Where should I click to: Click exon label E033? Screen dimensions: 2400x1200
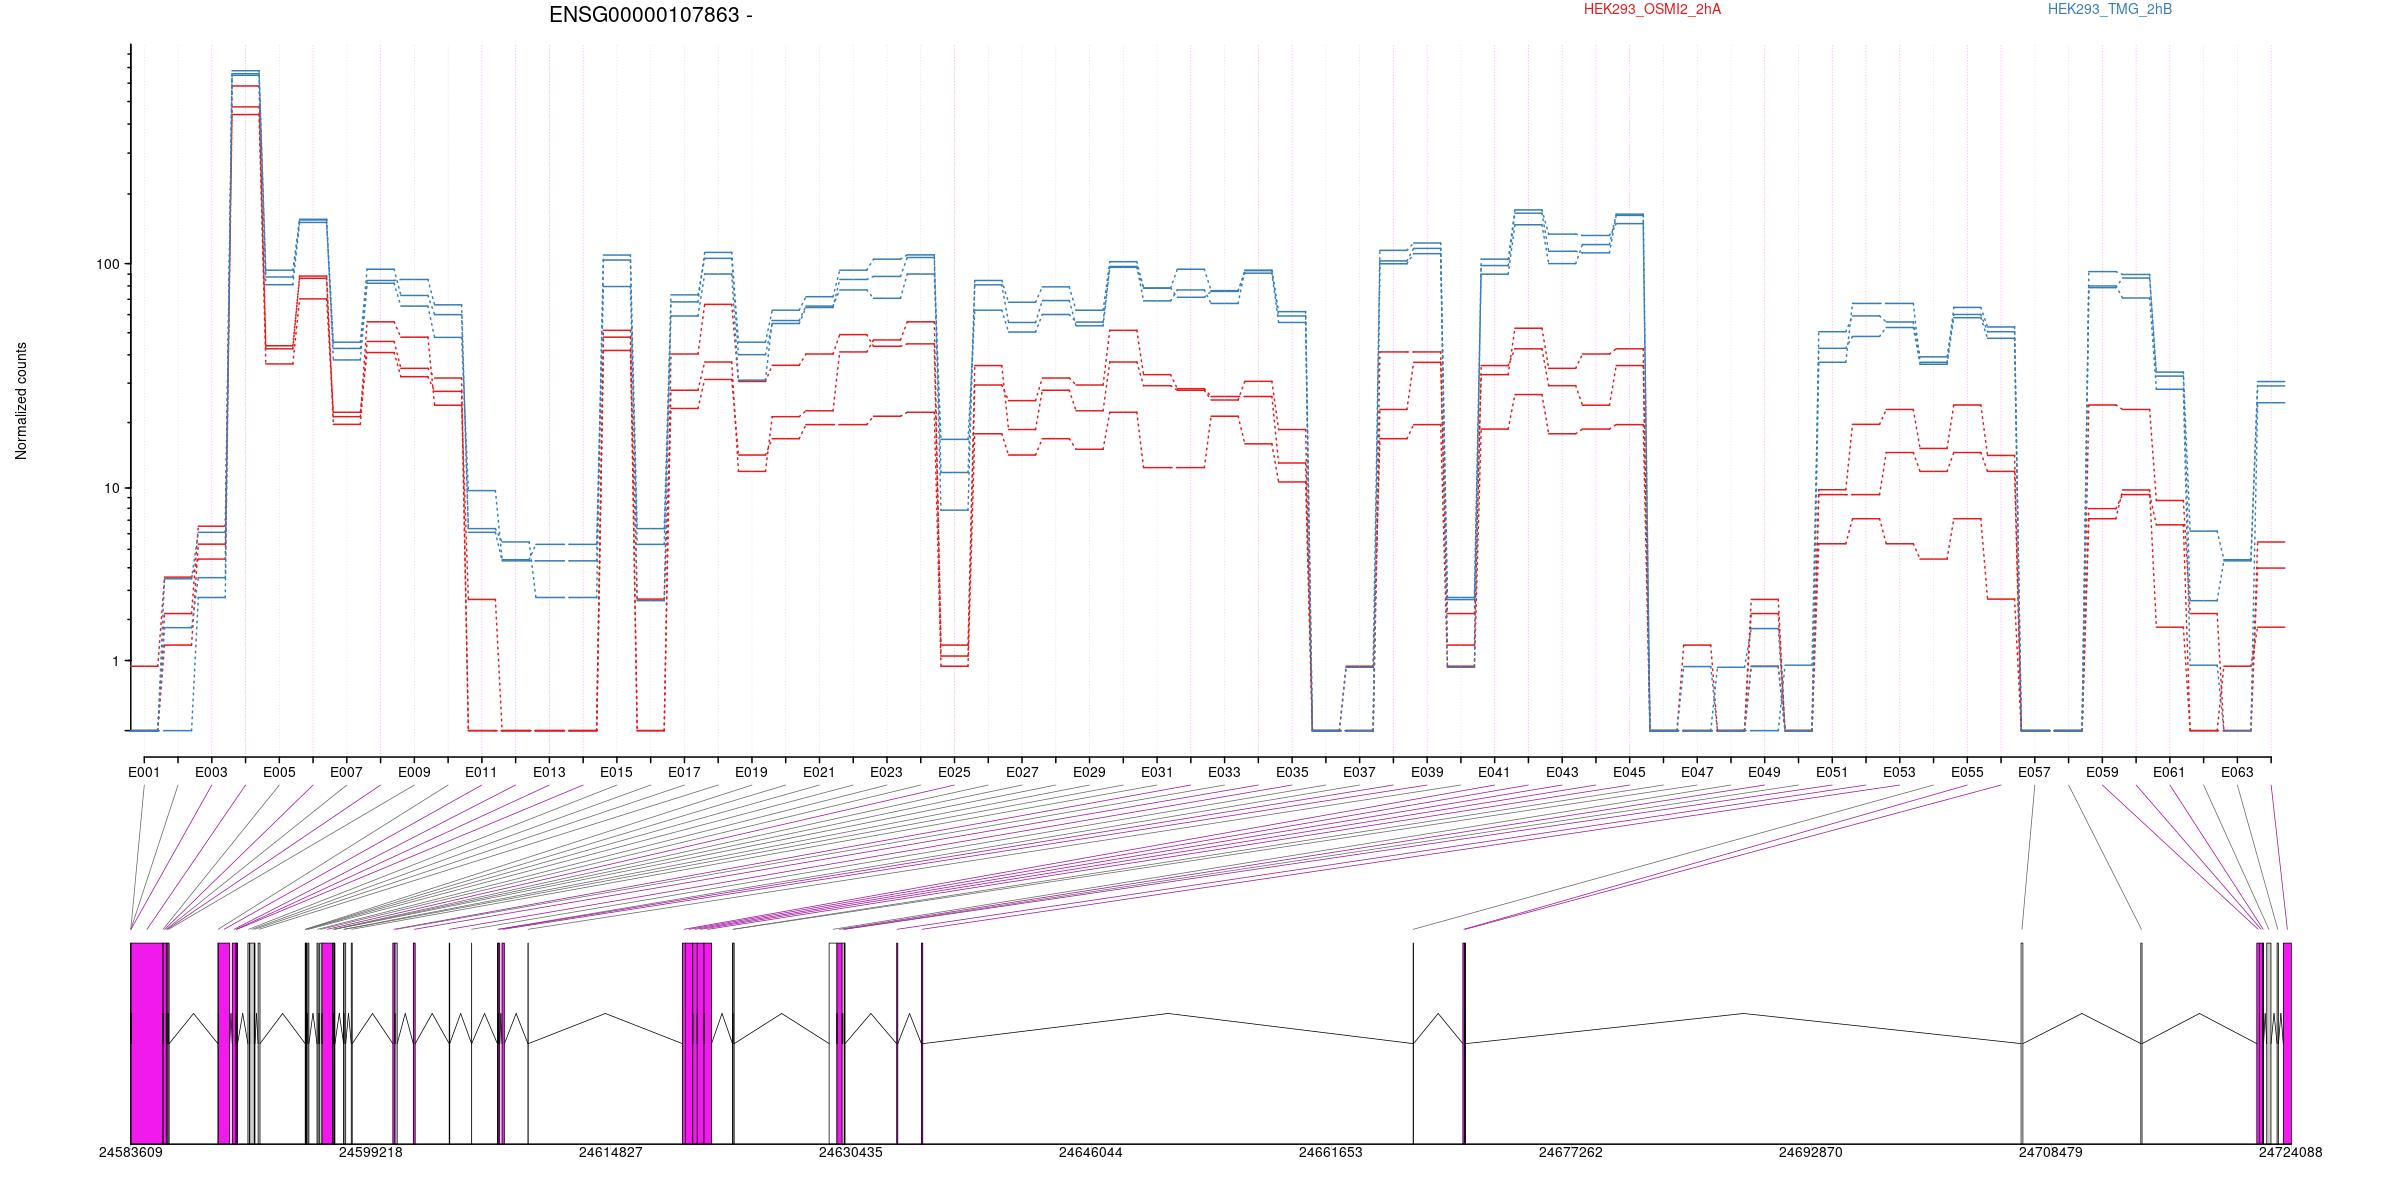(x=1224, y=772)
